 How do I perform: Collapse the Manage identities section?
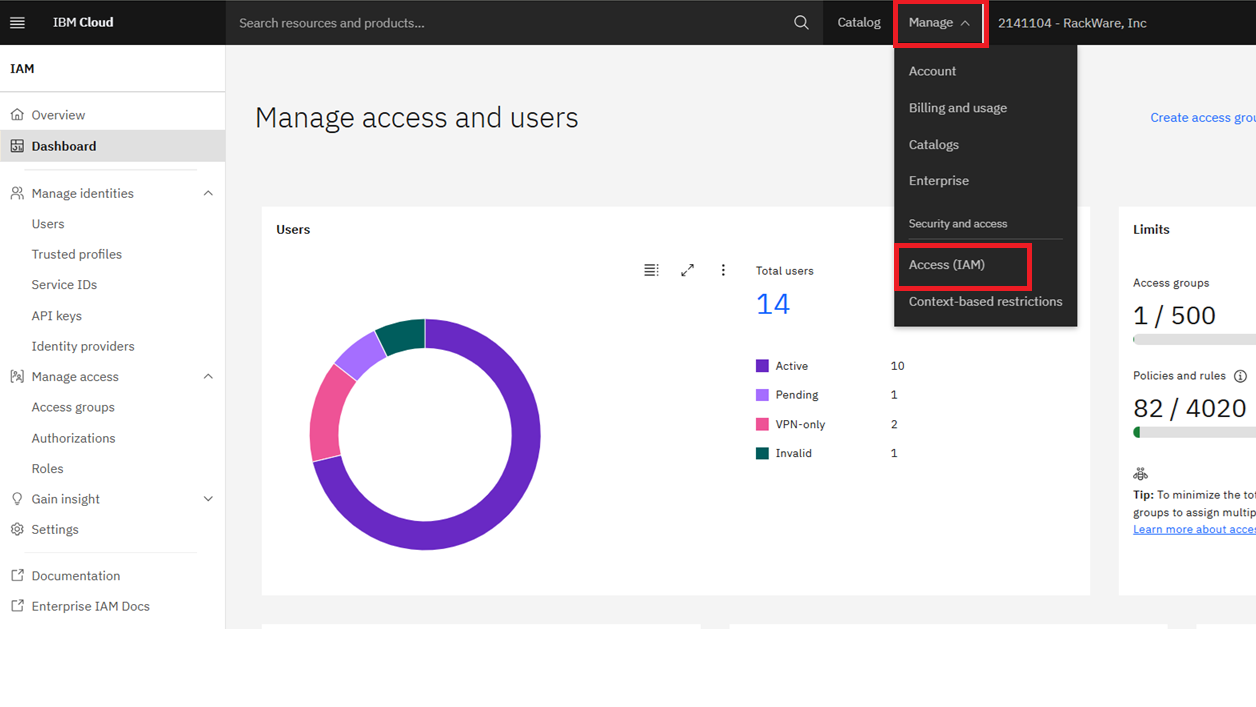(208, 193)
